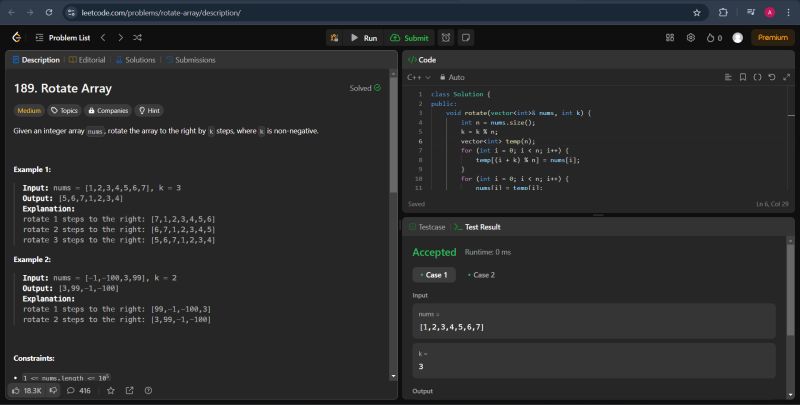This screenshot has height=405, width=800.
Task: Expand the Companies tag
Action: (x=108, y=111)
